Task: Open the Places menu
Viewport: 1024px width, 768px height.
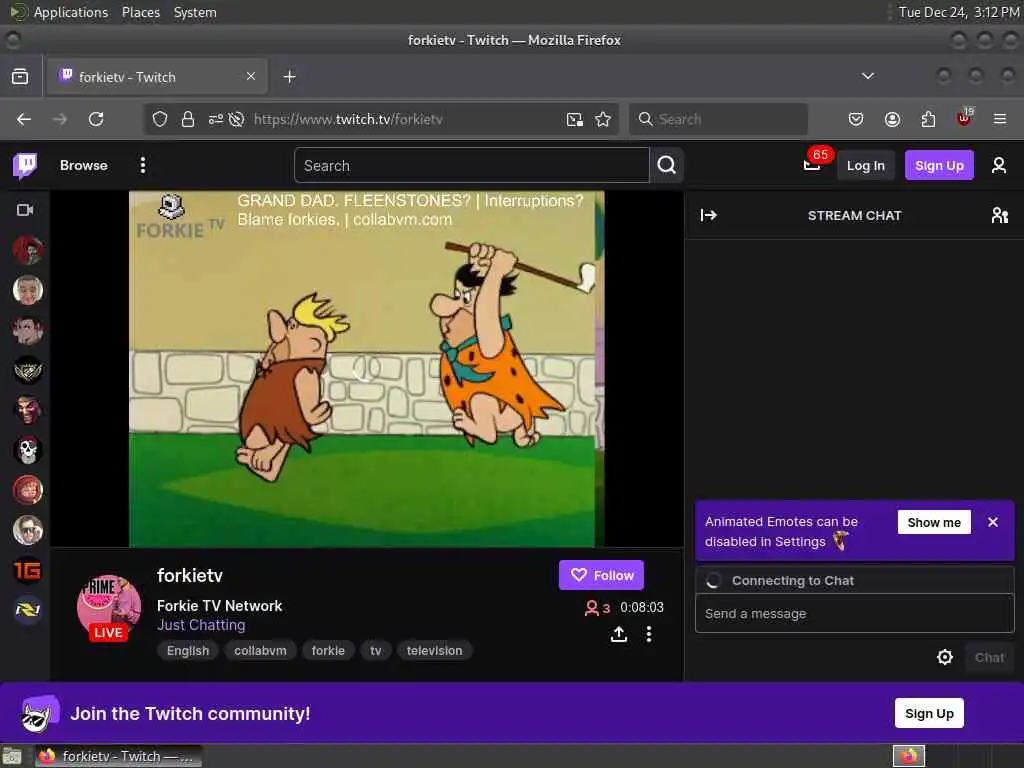Action: [x=140, y=12]
